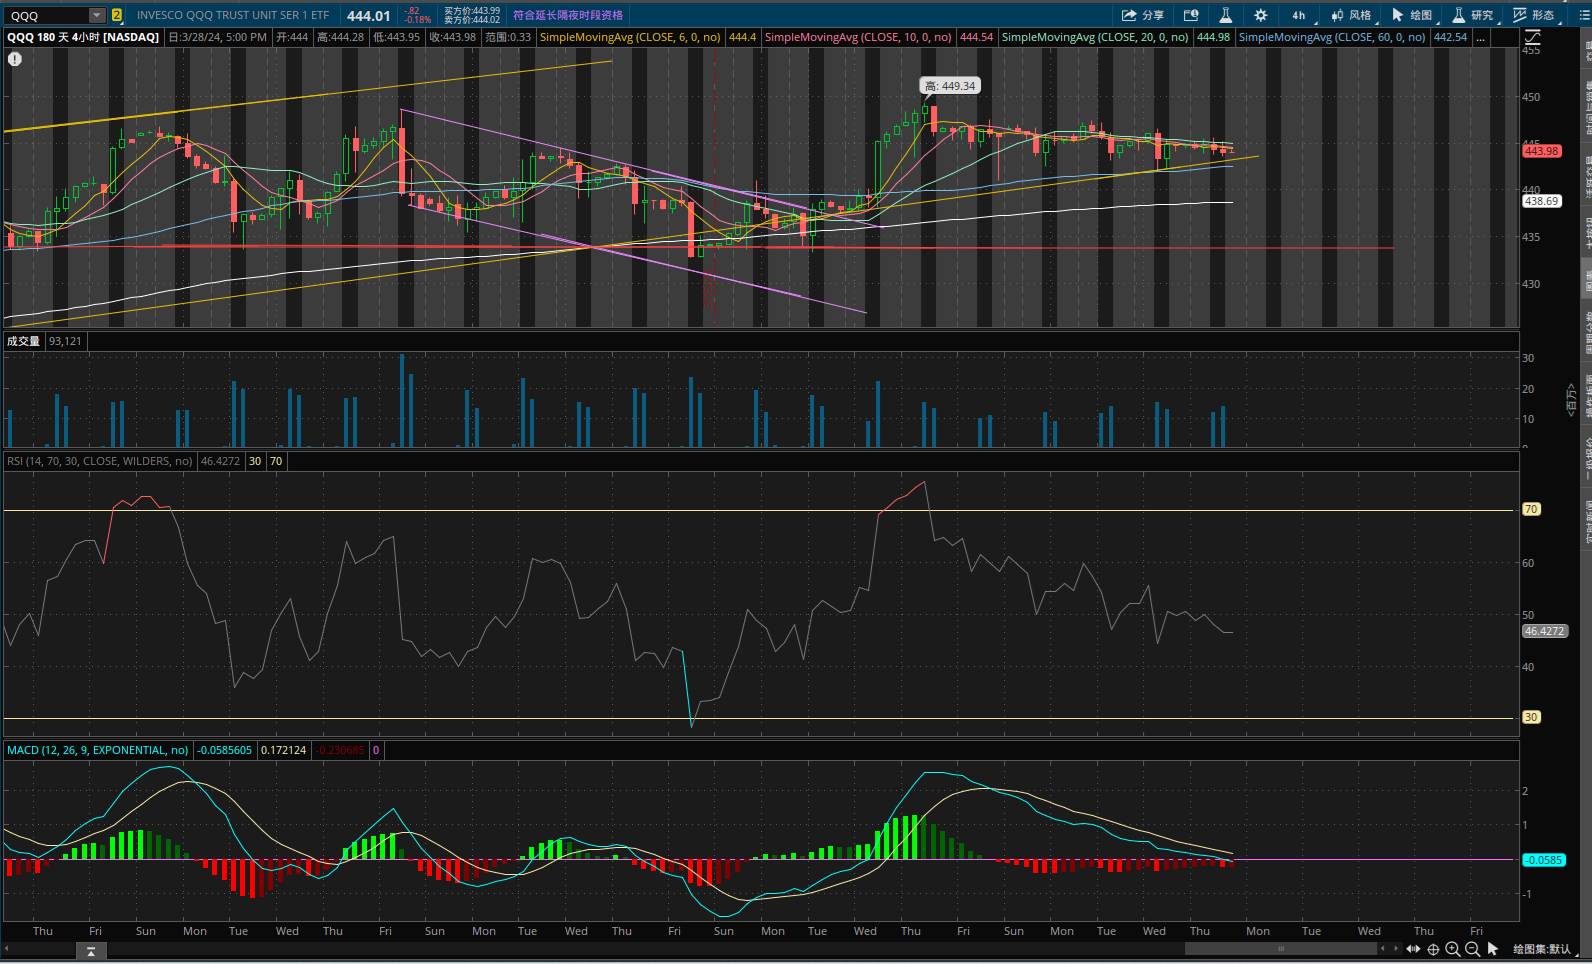Click the RSI value 46.4272 in header

(220, 461)
